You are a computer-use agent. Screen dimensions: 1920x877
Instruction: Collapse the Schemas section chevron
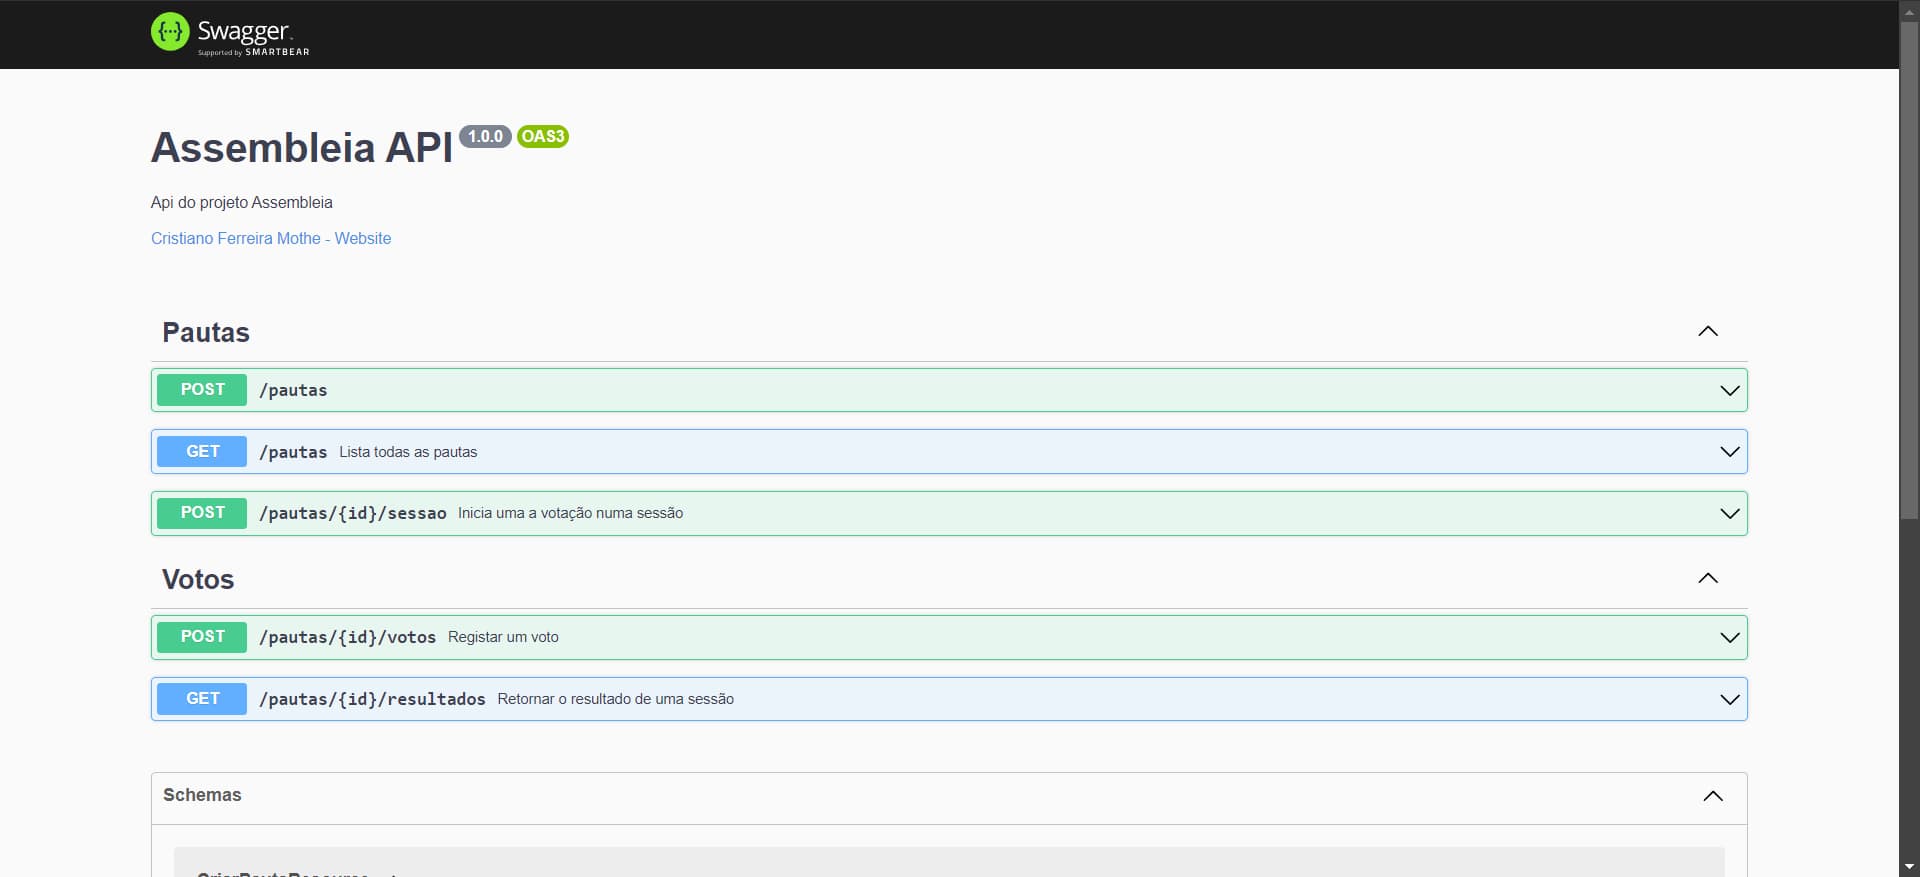click(1713, 796)
